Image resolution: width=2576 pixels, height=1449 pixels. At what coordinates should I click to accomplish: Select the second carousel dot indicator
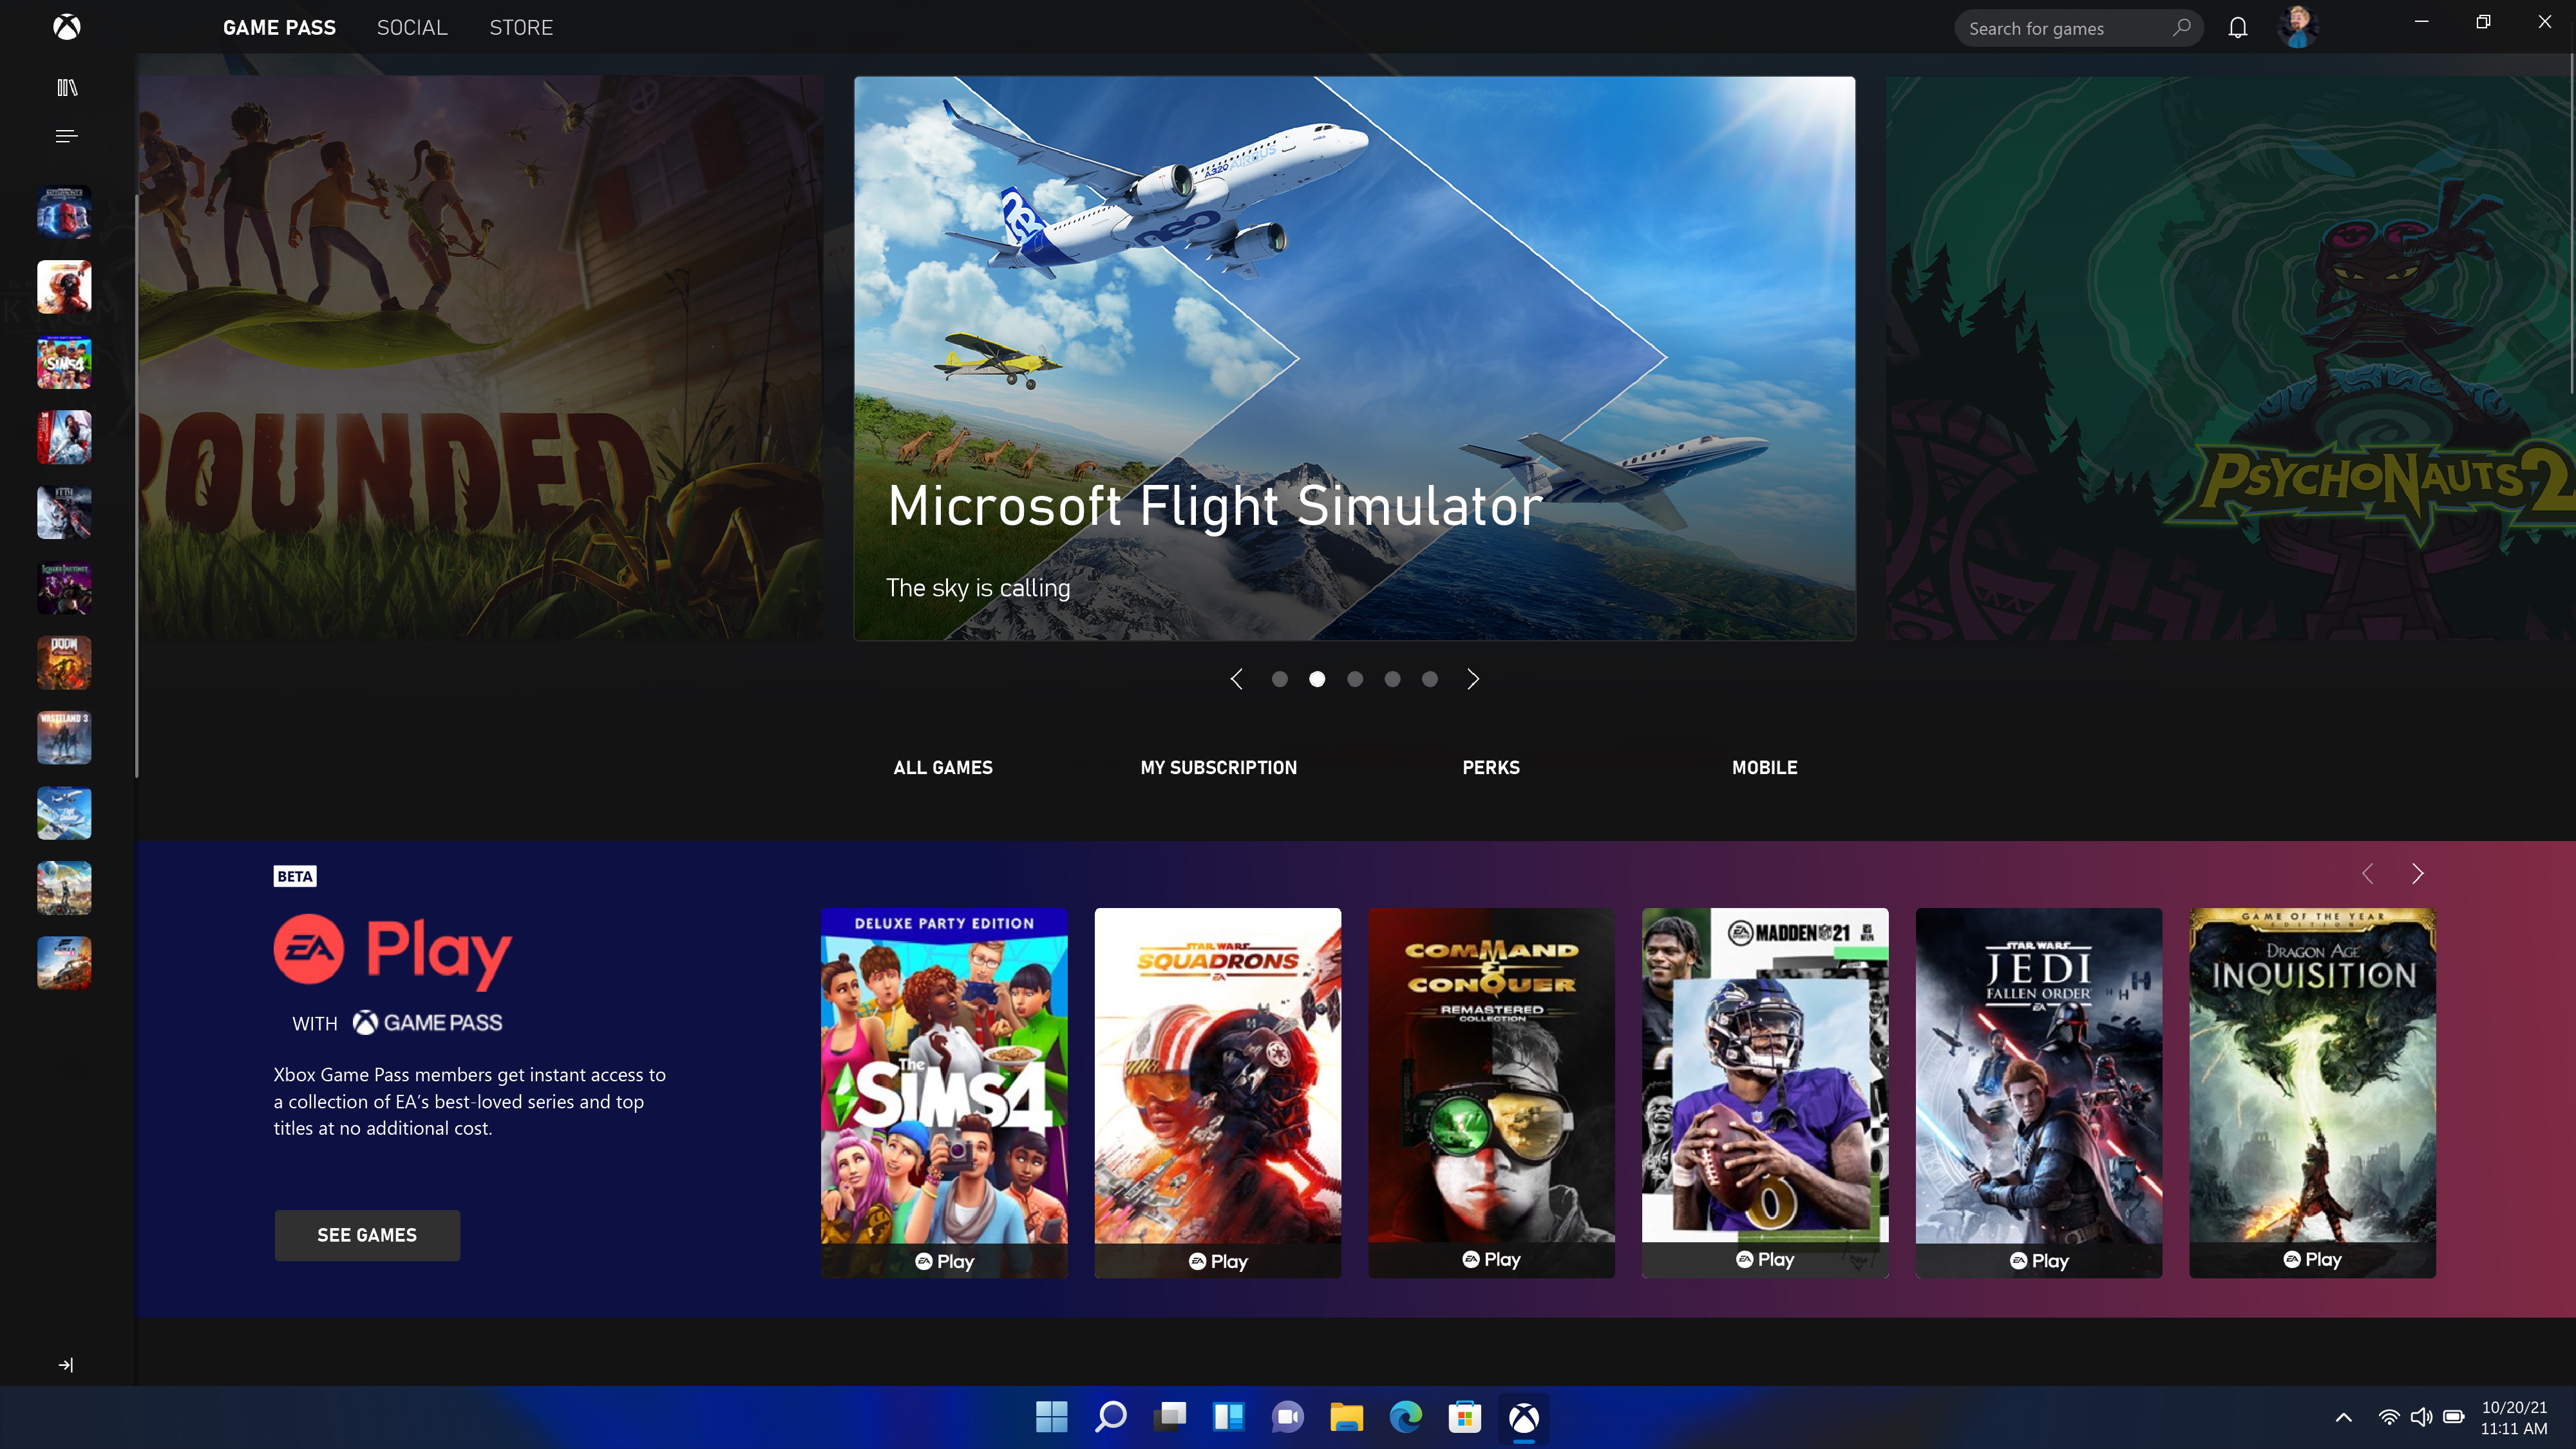click(x=1316, y=679)
